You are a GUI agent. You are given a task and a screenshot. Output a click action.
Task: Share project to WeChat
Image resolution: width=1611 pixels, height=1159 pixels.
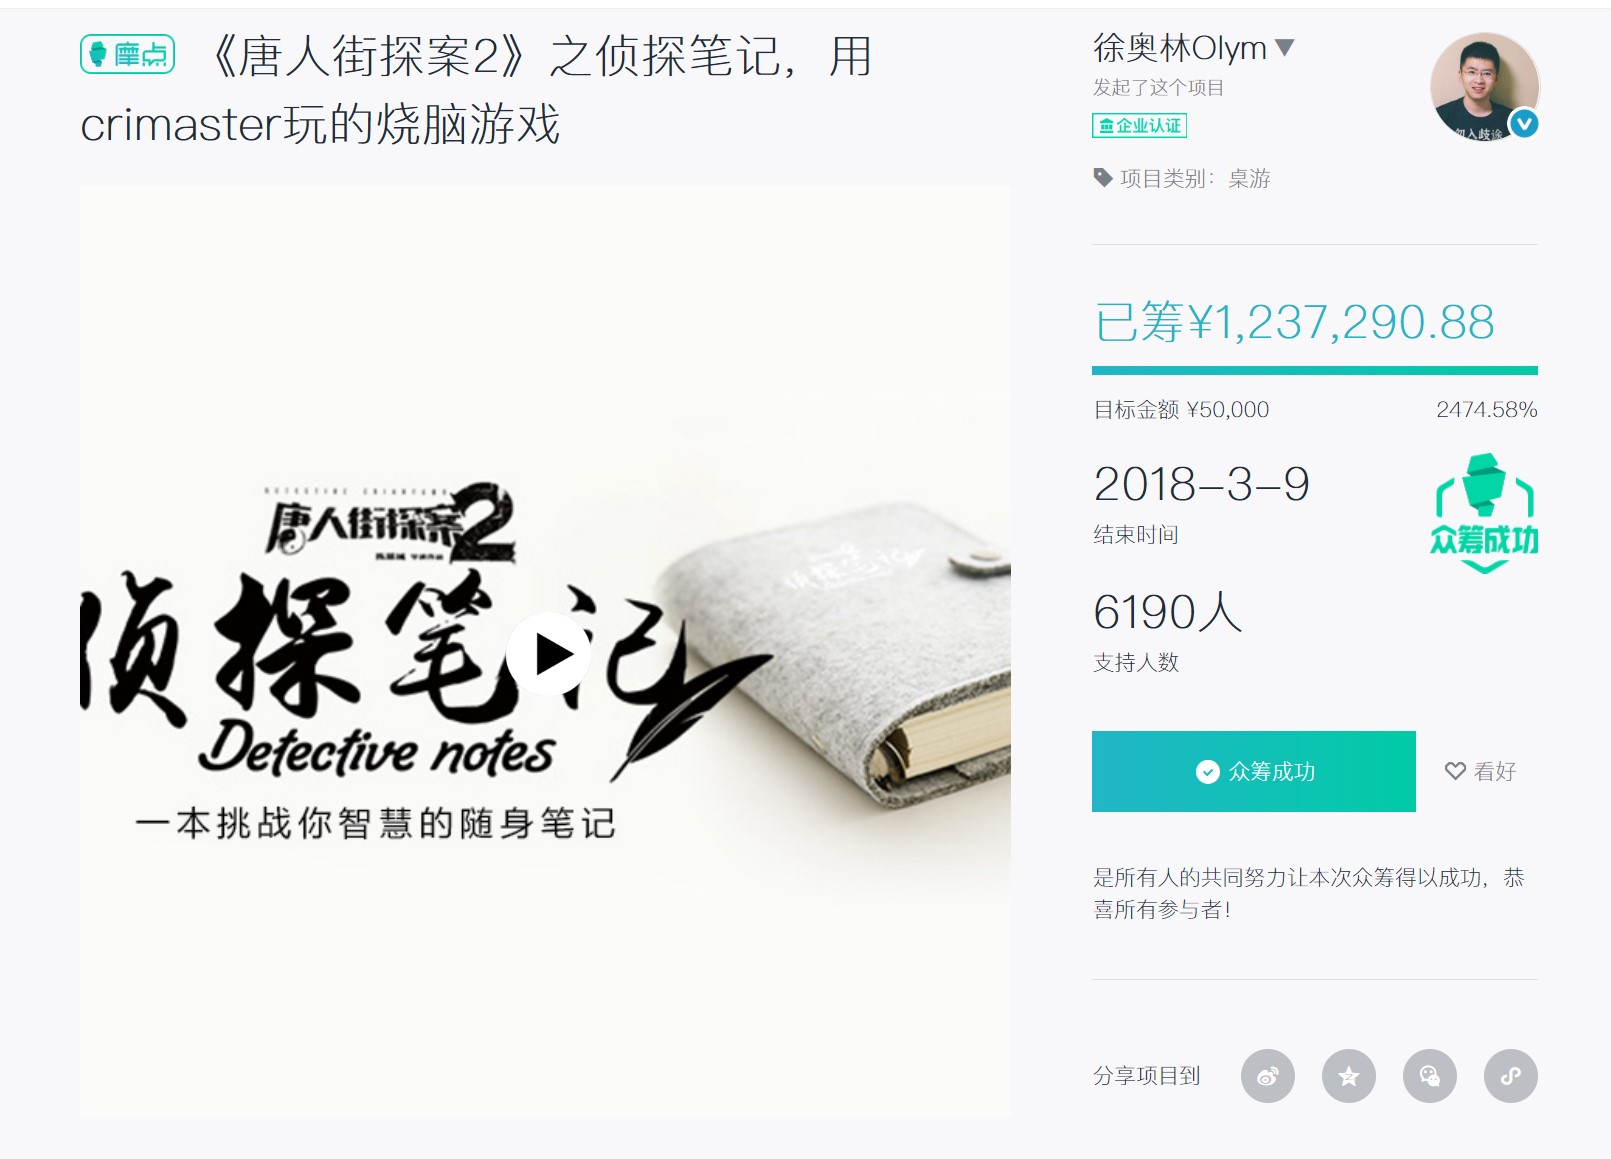[x=1430, y=1076]
